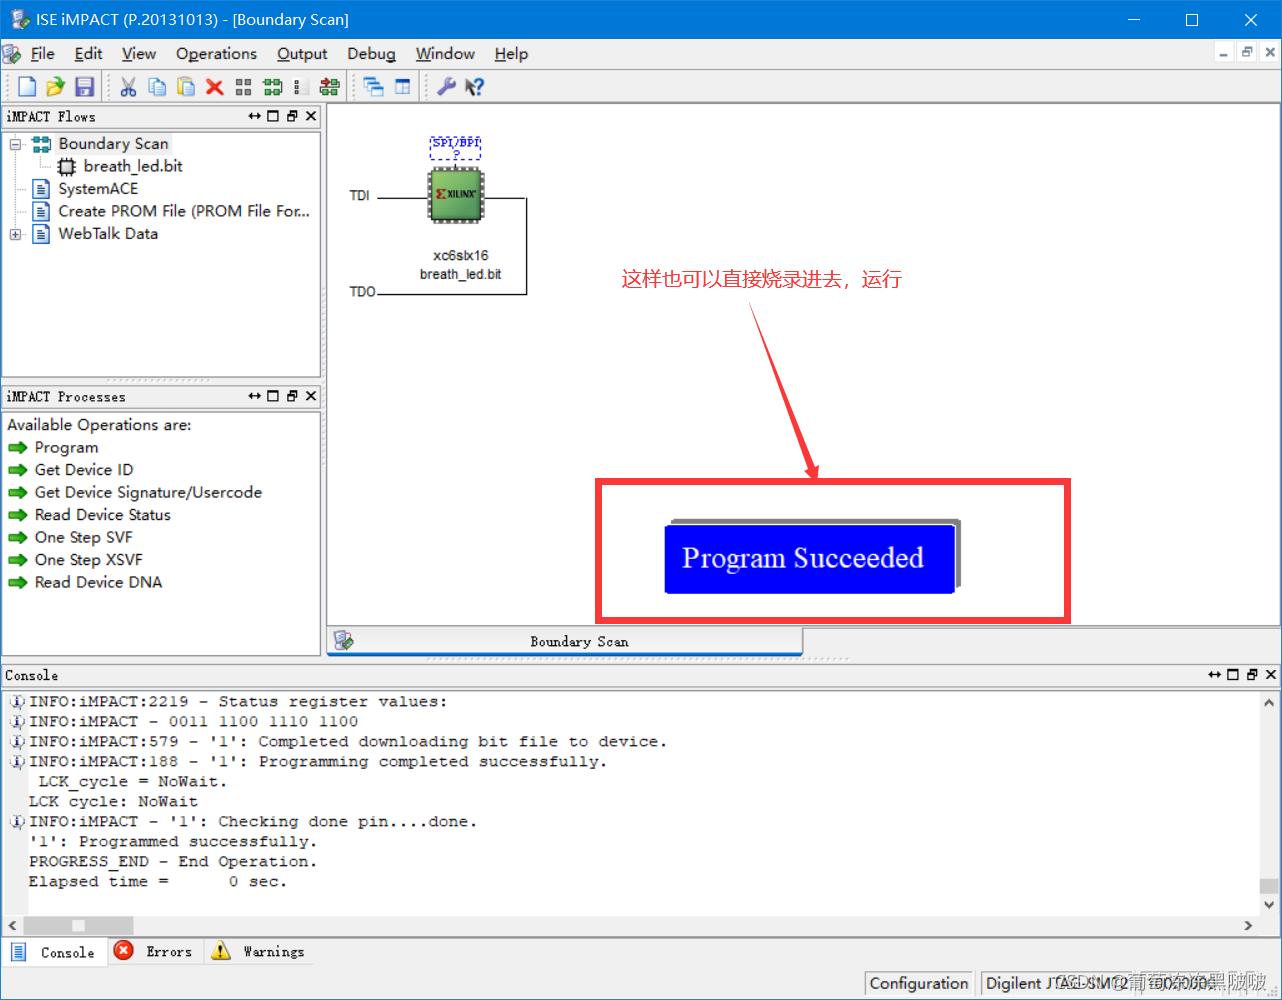Restore the inner Boundary Scan document window
The width and height of the screenshot is (1282, 1000).
coord(1247,52)
